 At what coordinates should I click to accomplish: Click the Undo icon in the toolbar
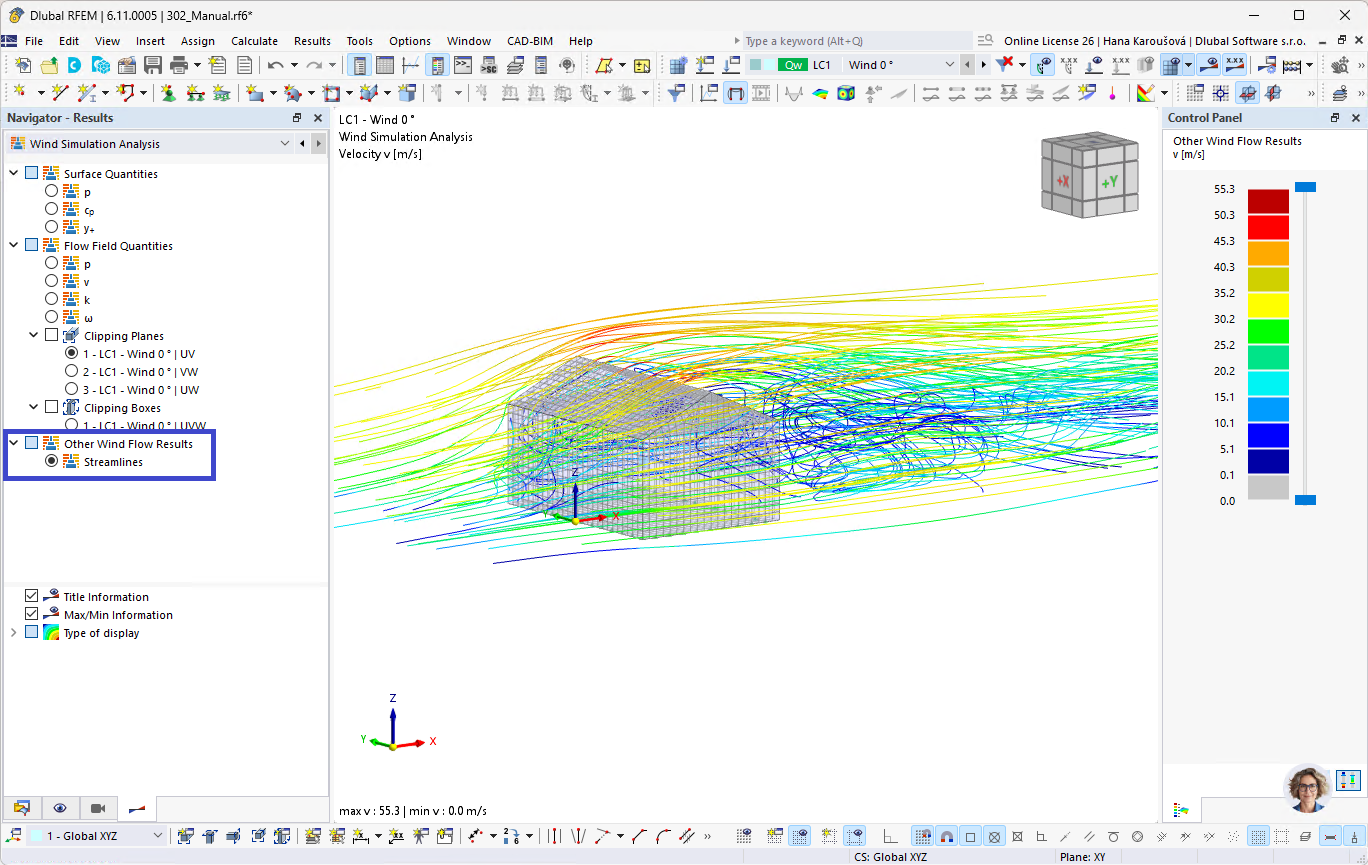tap(275, 64)
